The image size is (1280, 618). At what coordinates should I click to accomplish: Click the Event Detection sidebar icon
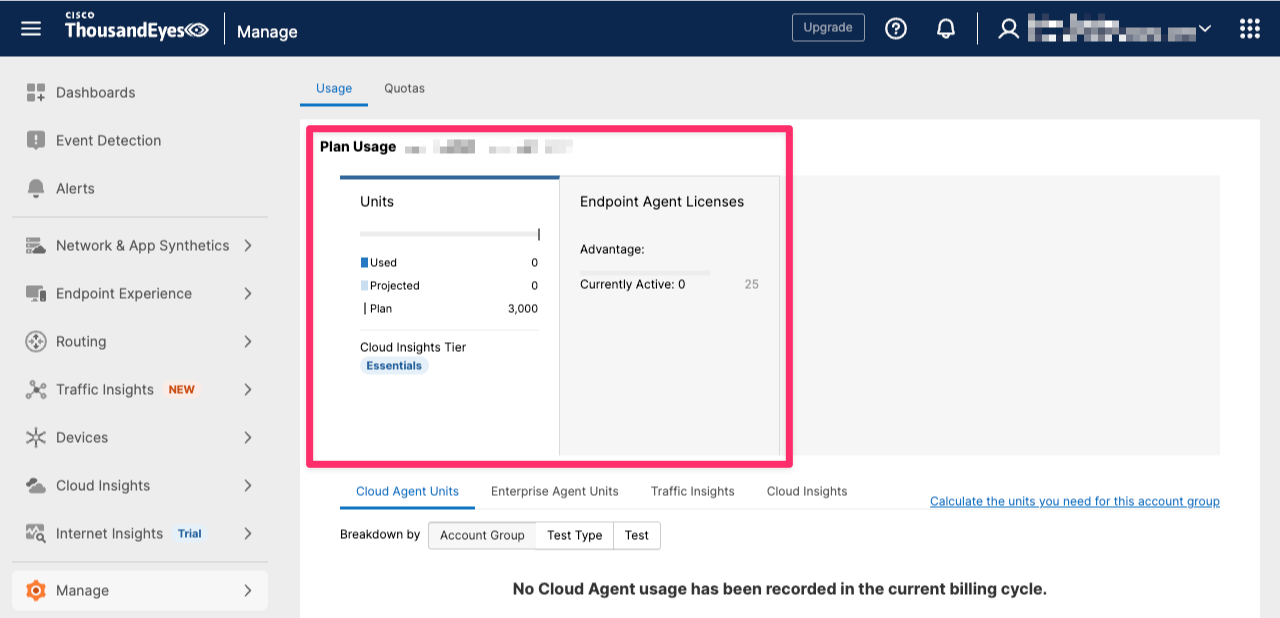tap(36, 141)
